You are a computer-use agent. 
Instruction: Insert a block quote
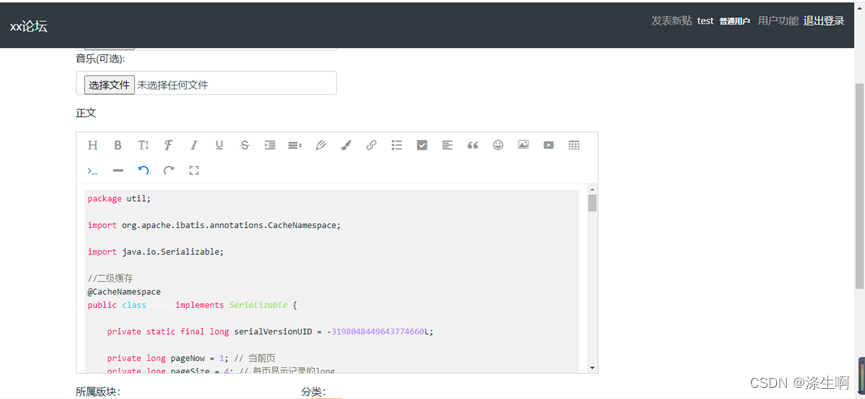click(x=472, y=145)
